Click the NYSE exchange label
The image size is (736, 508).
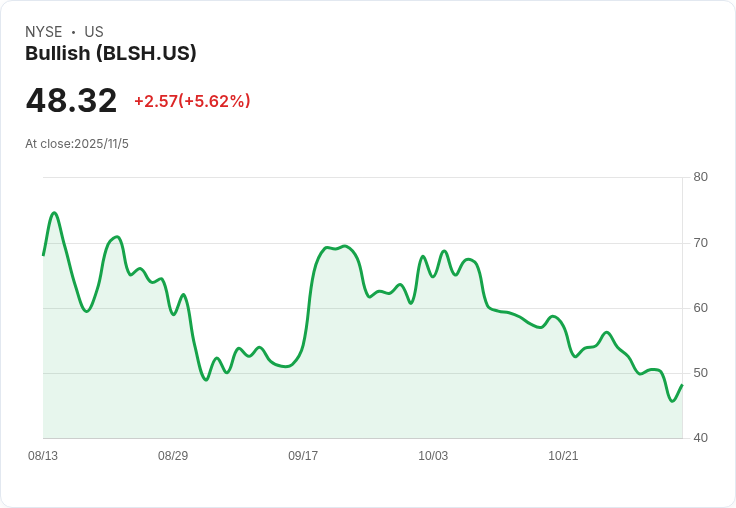point(43,32)
